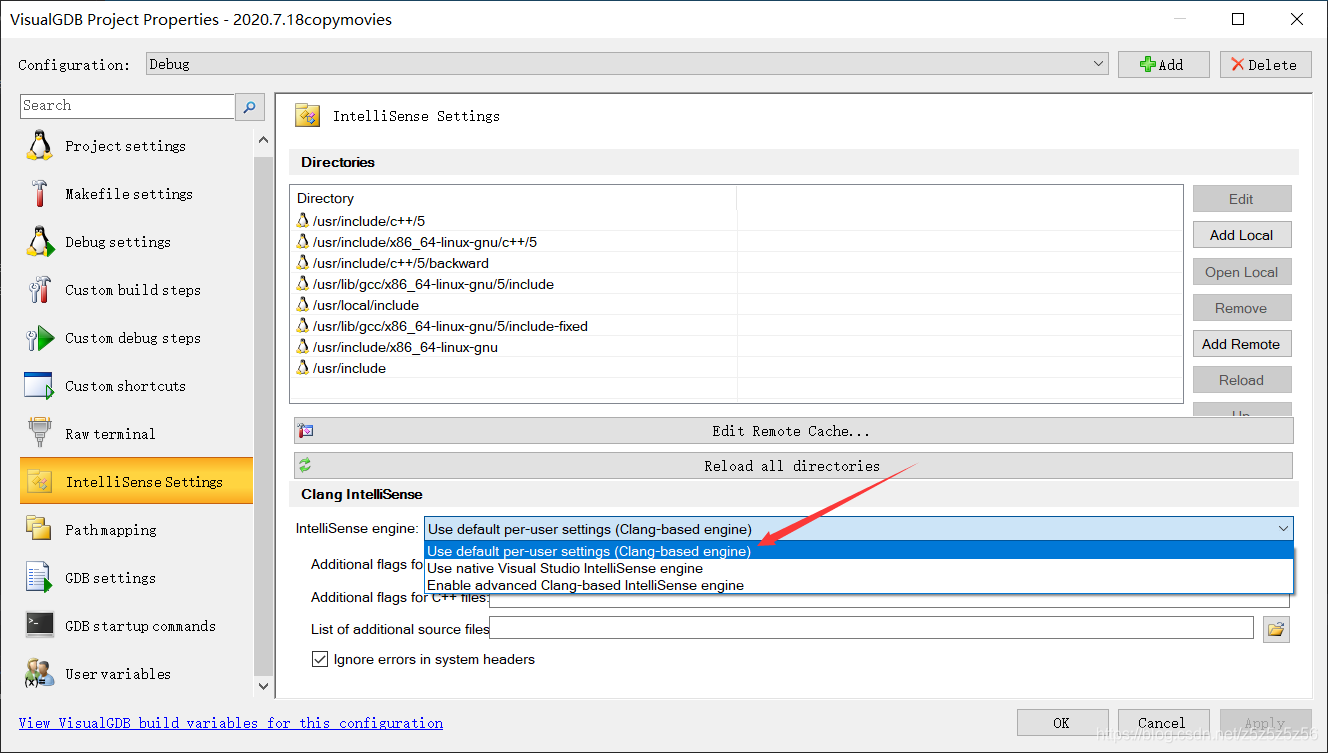Click into the sidebar Search field
Viewport: 1328px width, 753px height.
click(x=127, y=106)
